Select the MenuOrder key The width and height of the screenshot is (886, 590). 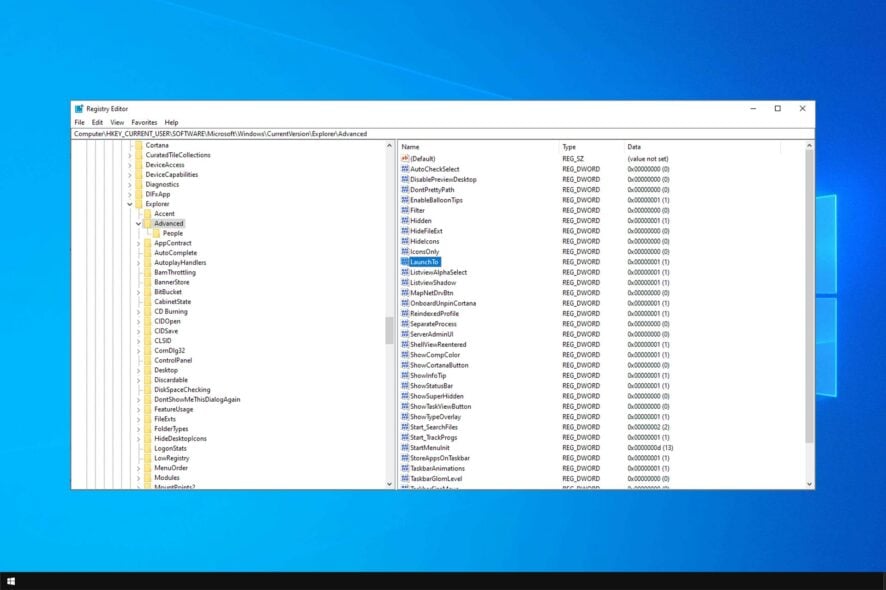[x=171, y=468]
